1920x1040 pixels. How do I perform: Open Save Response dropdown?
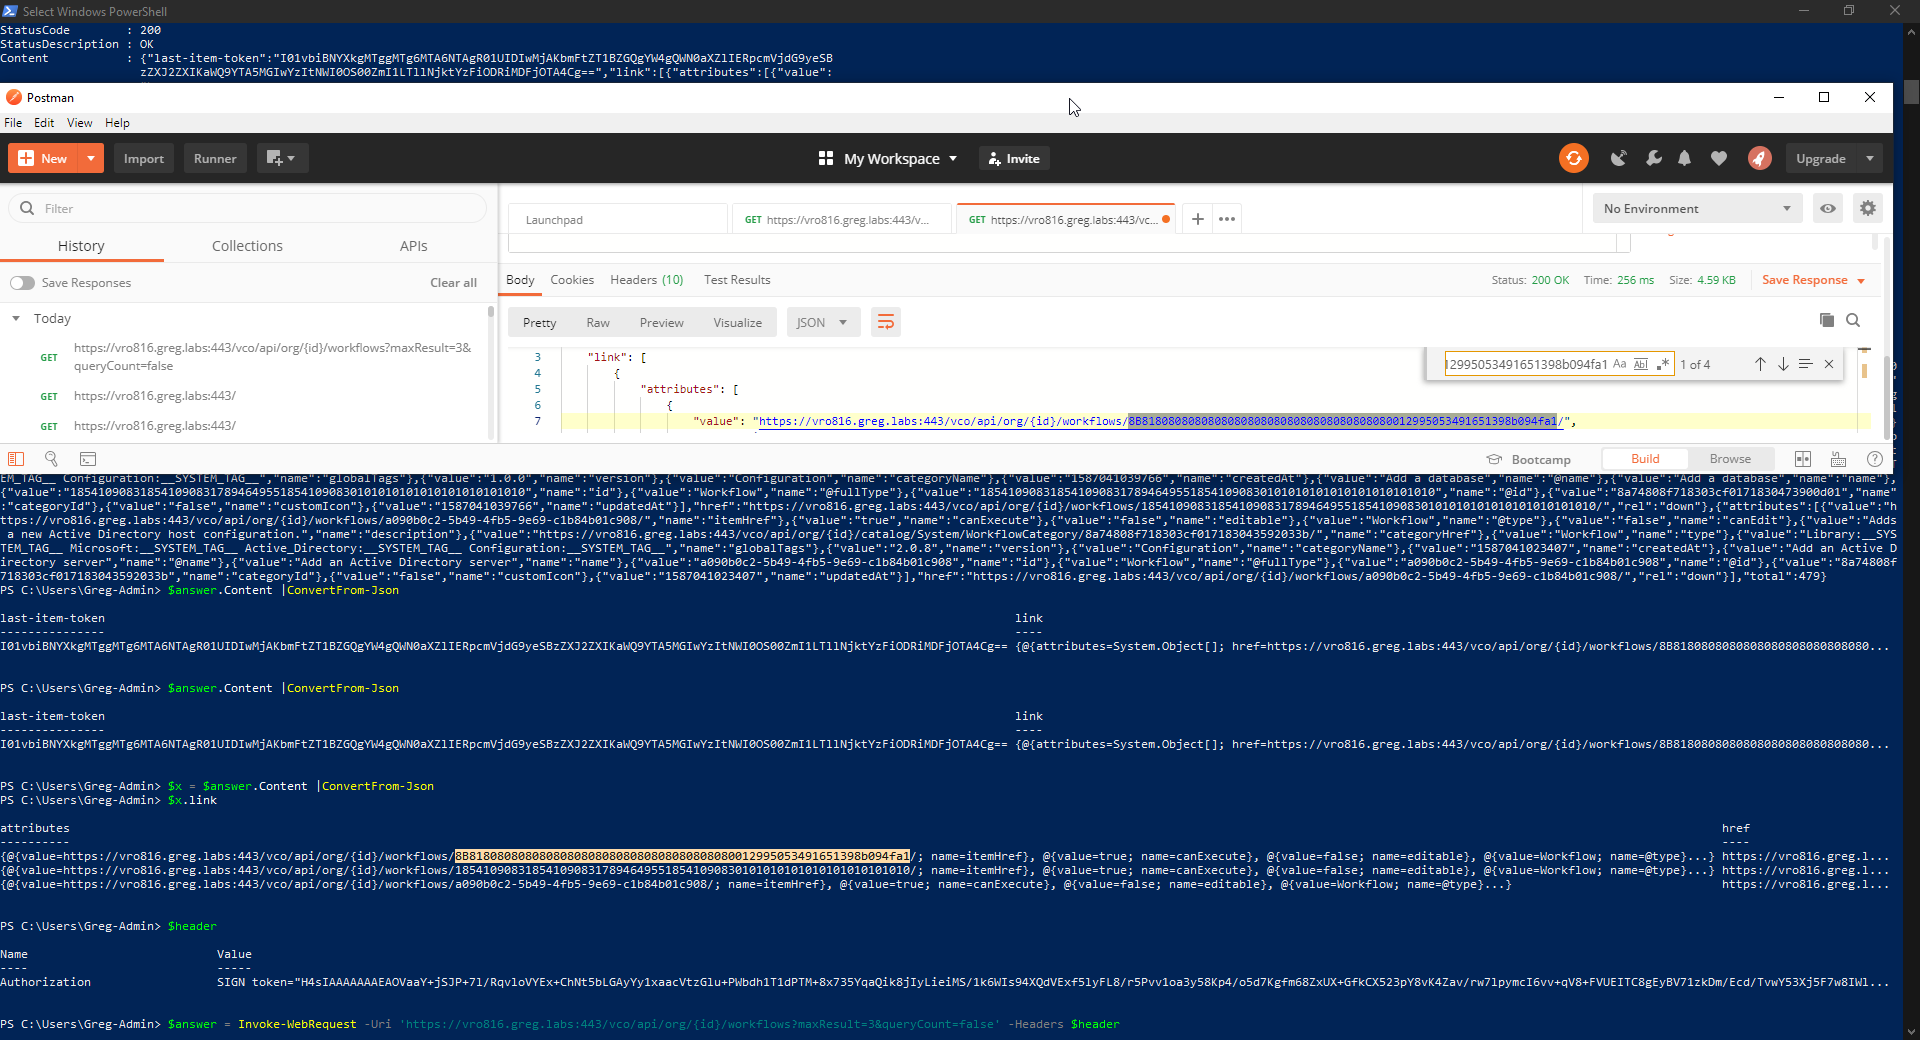[1813, 280]
